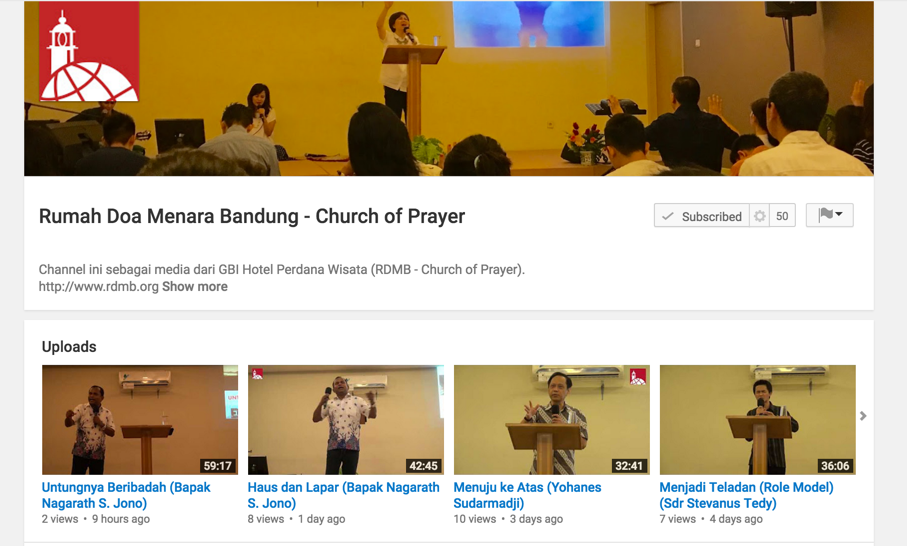The height and width of the screenshot is (546, 907).
Task: Click the channel banner image
Action: [x=449, y=88]
